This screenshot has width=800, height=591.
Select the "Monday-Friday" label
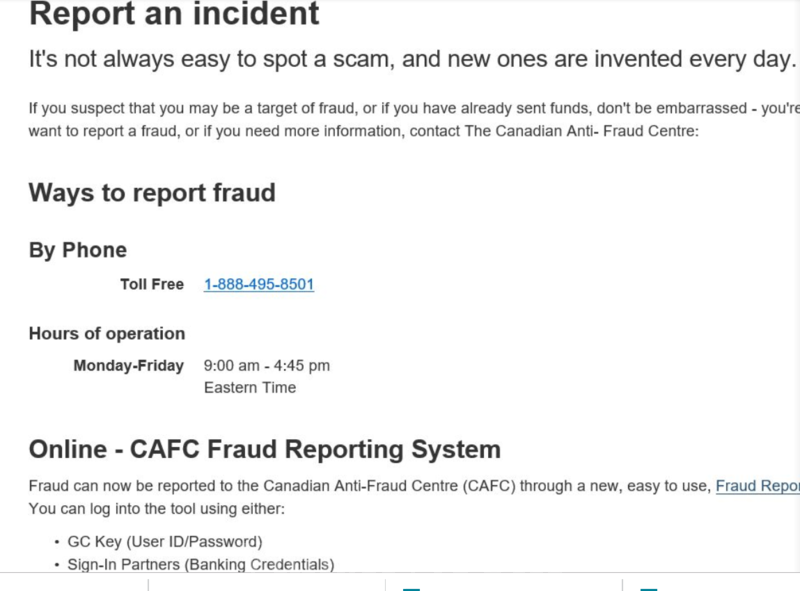click(x=129, y=366)
